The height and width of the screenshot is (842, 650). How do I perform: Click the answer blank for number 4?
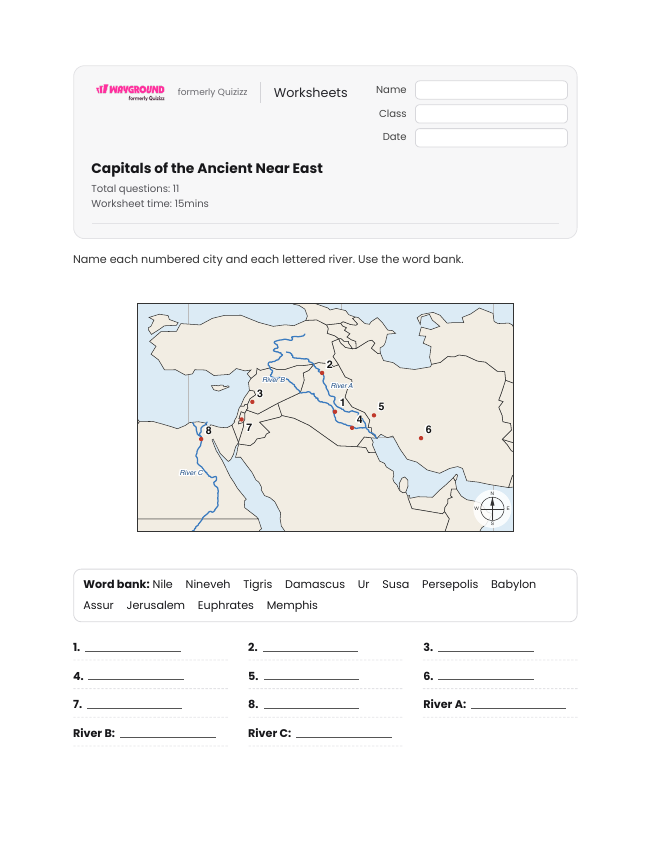tap(136, 676)
